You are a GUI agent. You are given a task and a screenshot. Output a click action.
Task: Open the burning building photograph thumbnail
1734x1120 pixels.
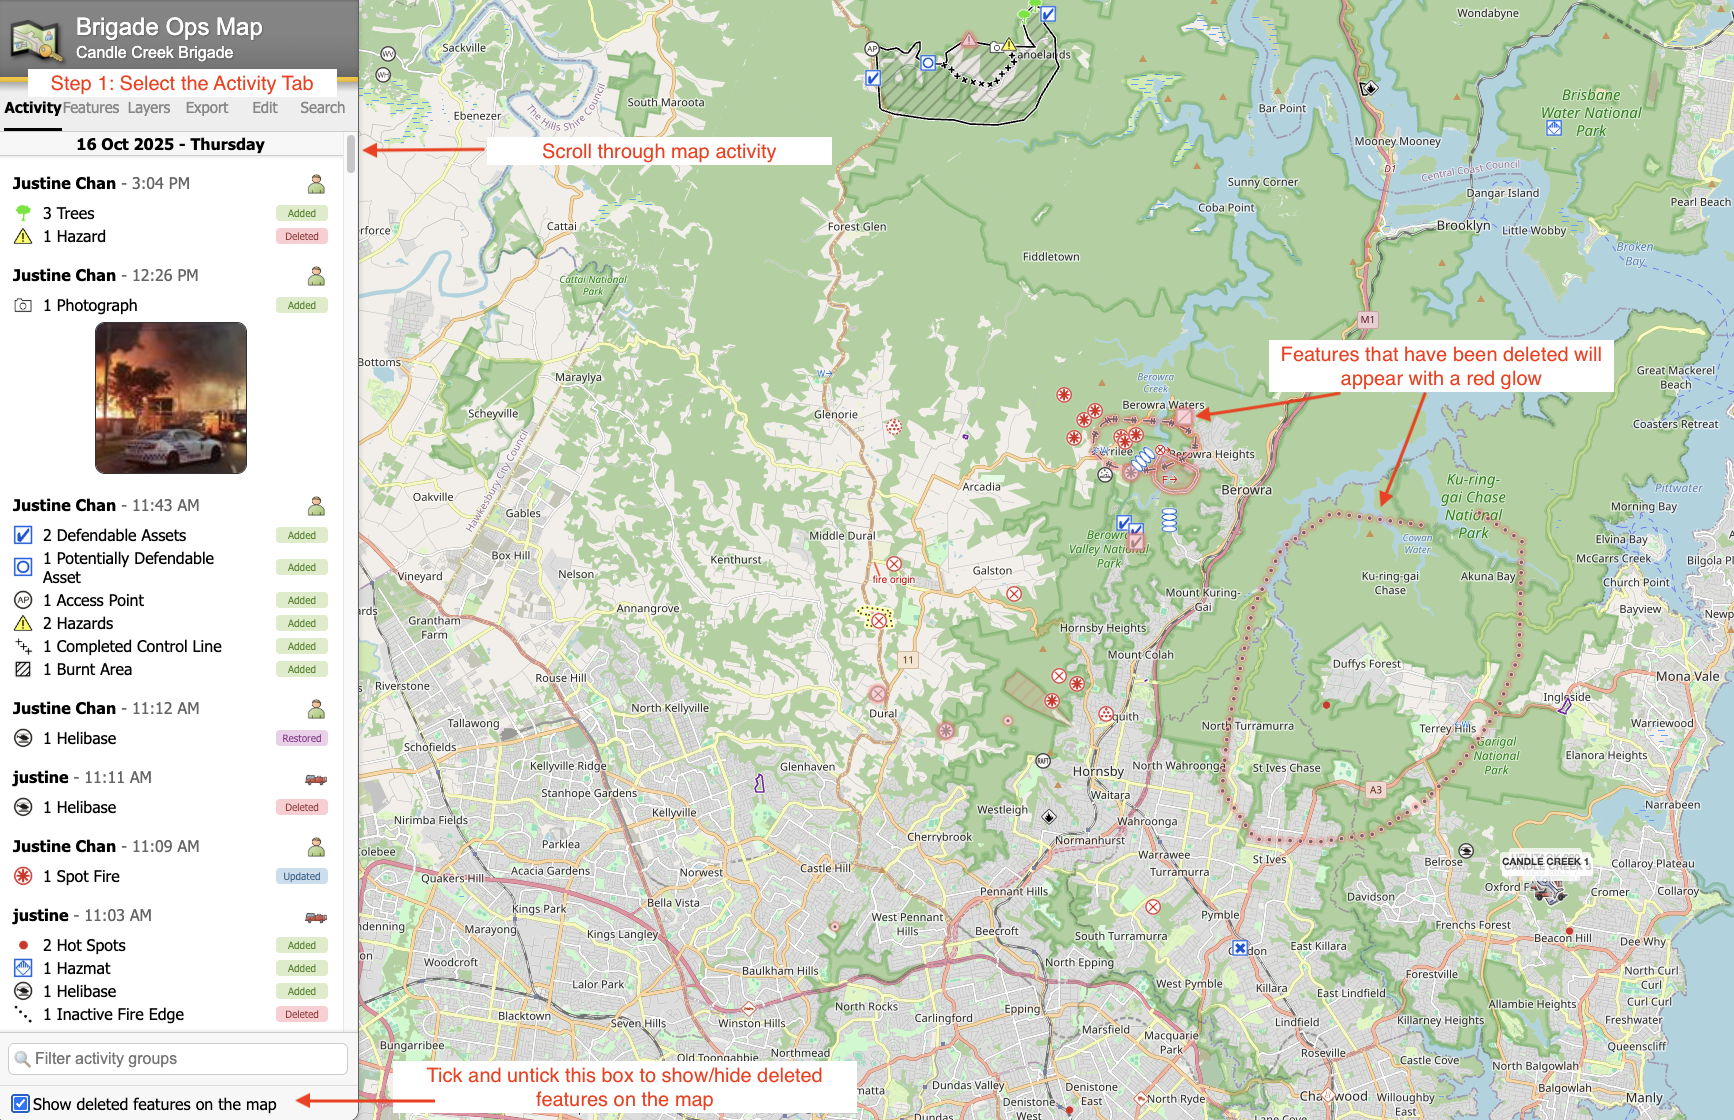click(x=171, y=398)
